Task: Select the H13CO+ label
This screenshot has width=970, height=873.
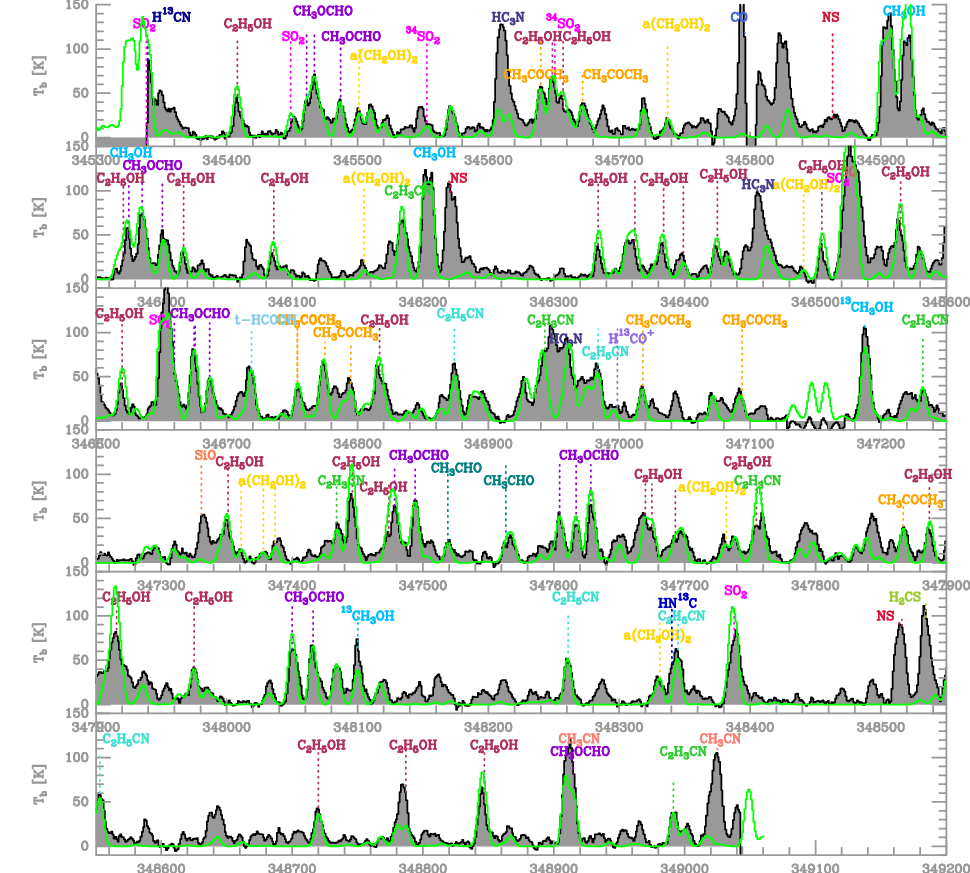Action: click(631, 337)
